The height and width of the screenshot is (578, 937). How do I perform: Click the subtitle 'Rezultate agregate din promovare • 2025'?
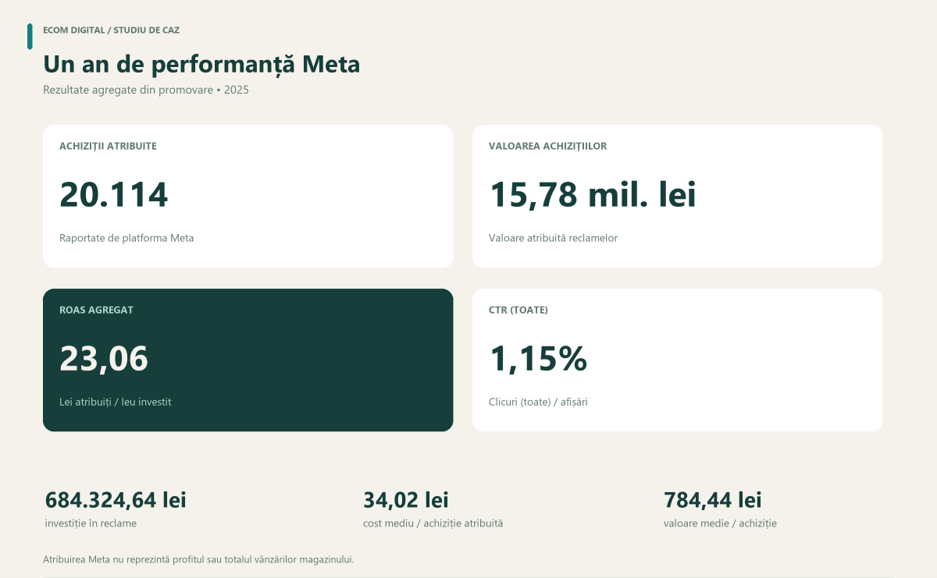(146, 90)
